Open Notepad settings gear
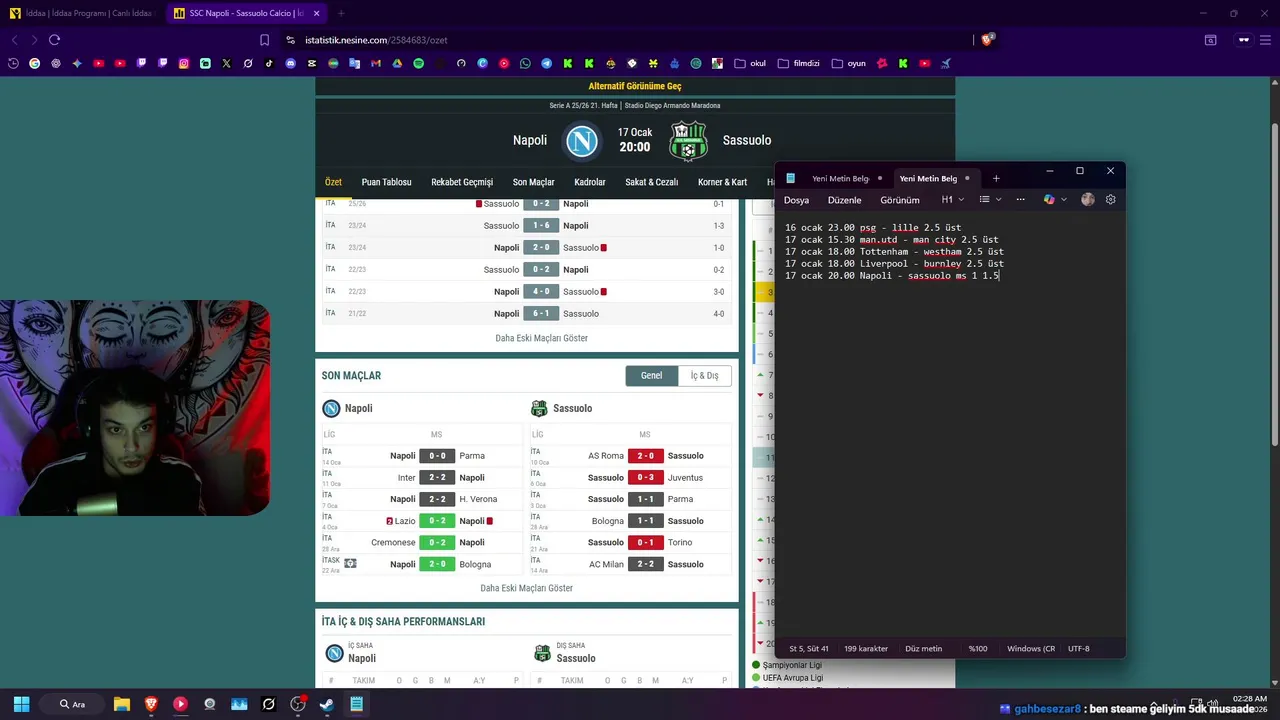Viewport: 1280px width, 720px height. 1110,199
